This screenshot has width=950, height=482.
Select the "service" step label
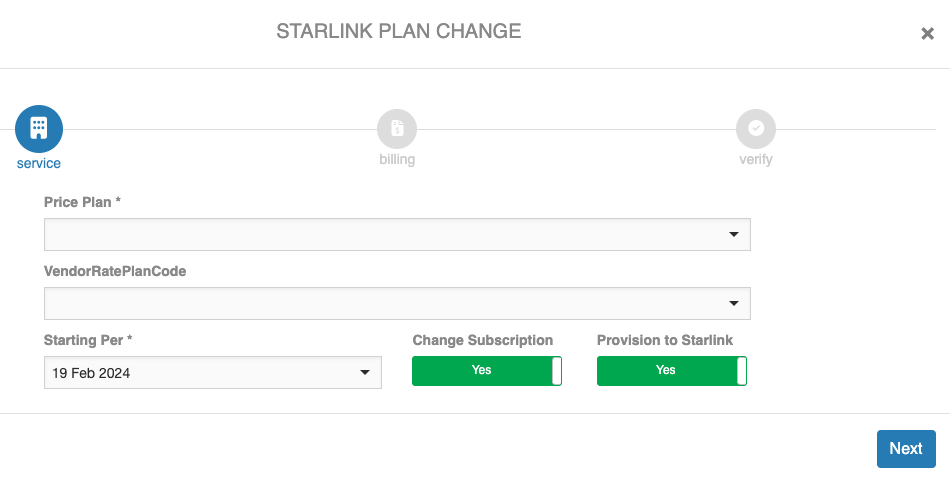point(39,163)
